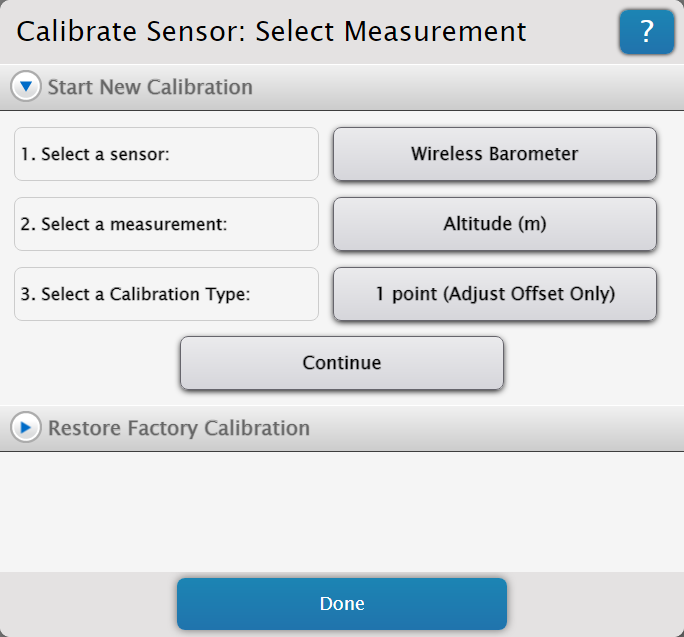Select the Restore Factory Calibration heading text
684x637 pixels.
pyautogui.click(x=179, y=428)
